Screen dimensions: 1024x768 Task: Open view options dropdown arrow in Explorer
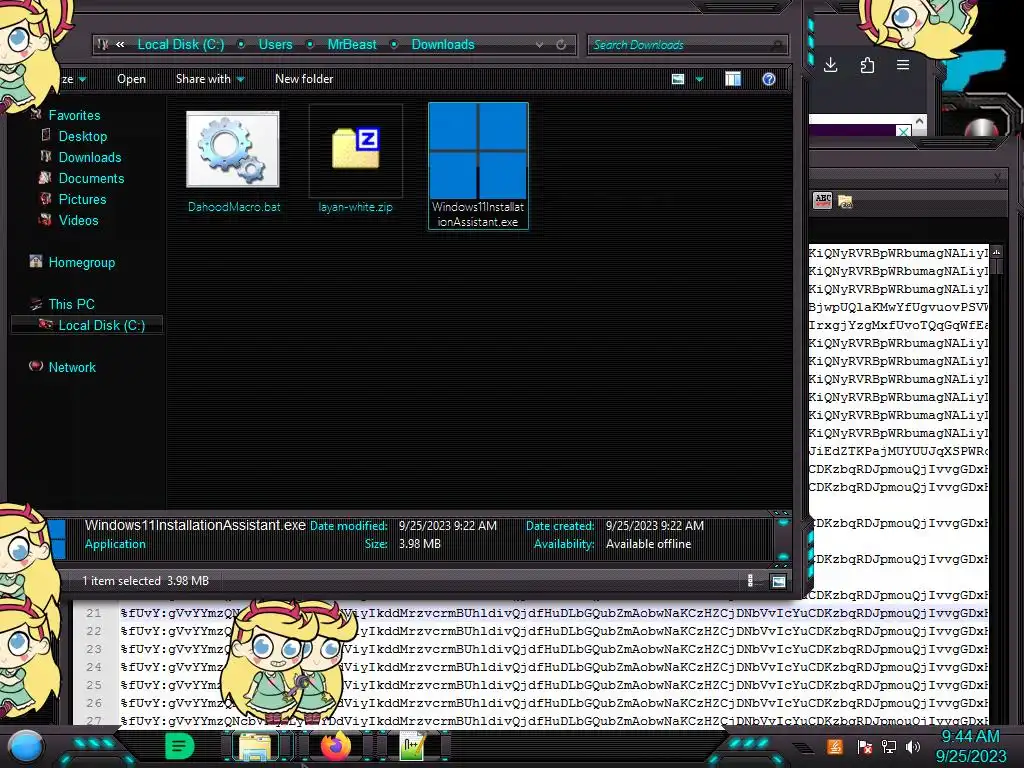(x=699, y=80)
